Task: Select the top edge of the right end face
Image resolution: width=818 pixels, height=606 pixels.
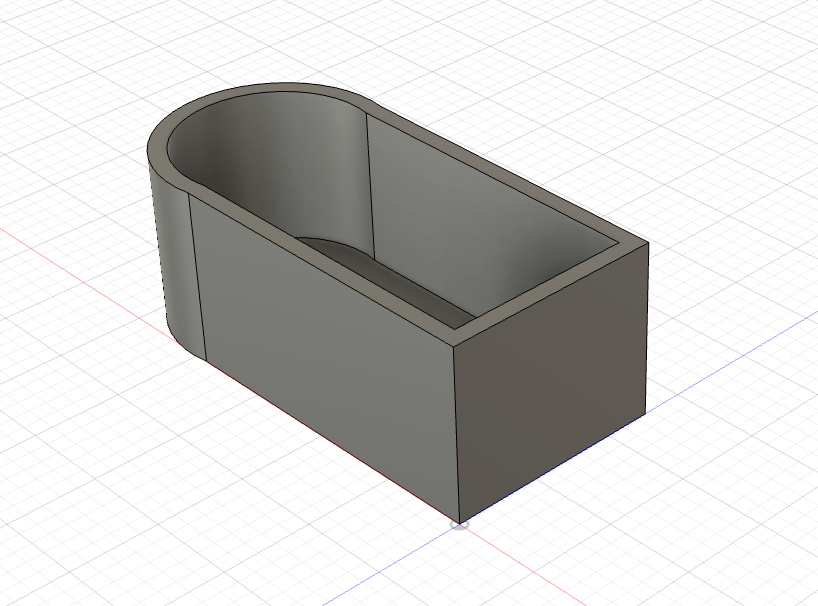Action: [x=550, y=294]
